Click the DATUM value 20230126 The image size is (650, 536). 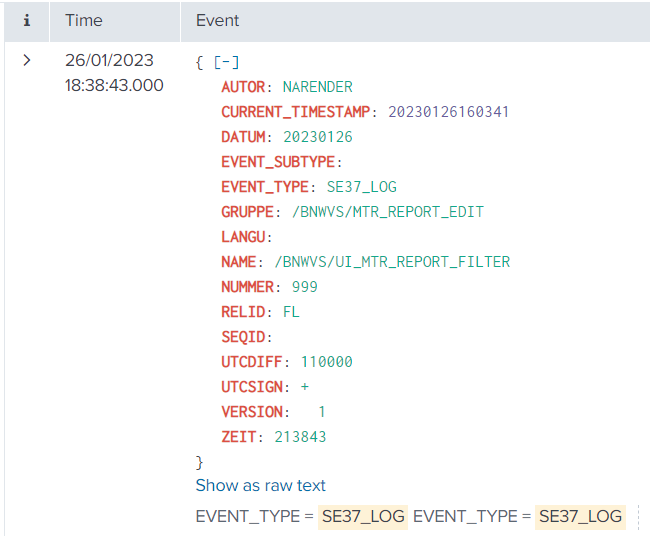(318, 137)
